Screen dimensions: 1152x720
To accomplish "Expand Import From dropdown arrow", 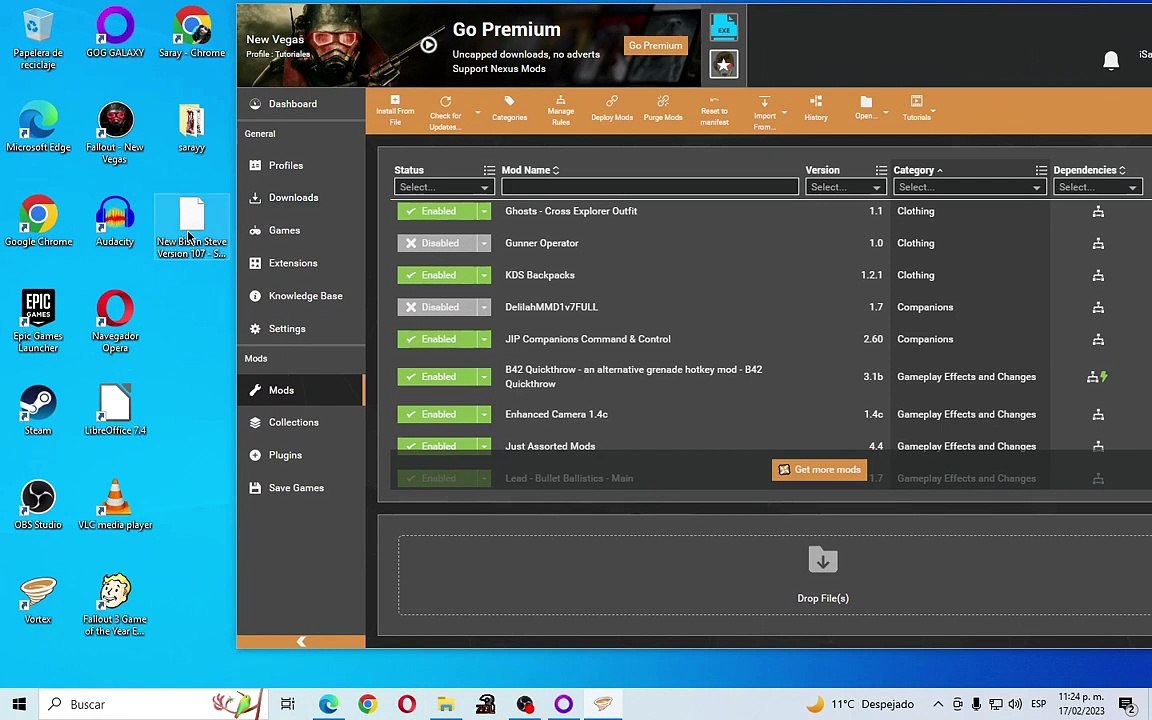I will click(785, 112).
